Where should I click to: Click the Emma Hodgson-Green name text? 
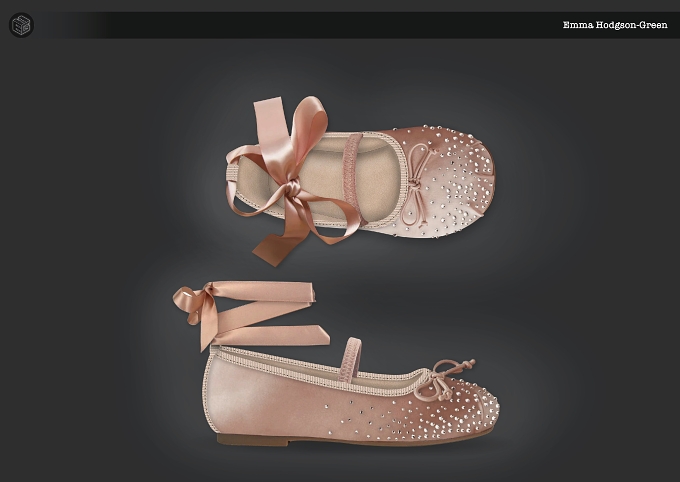615,25
